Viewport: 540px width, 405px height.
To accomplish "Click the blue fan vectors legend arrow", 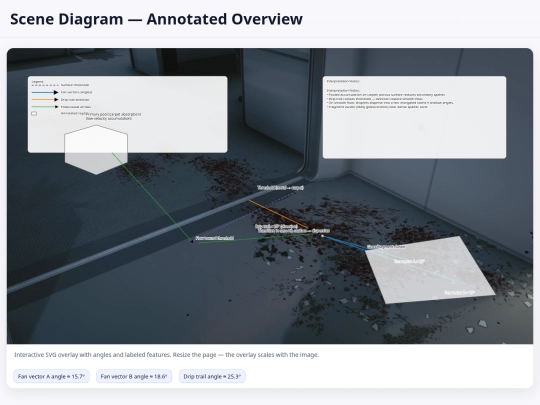I will pos(45,92).
